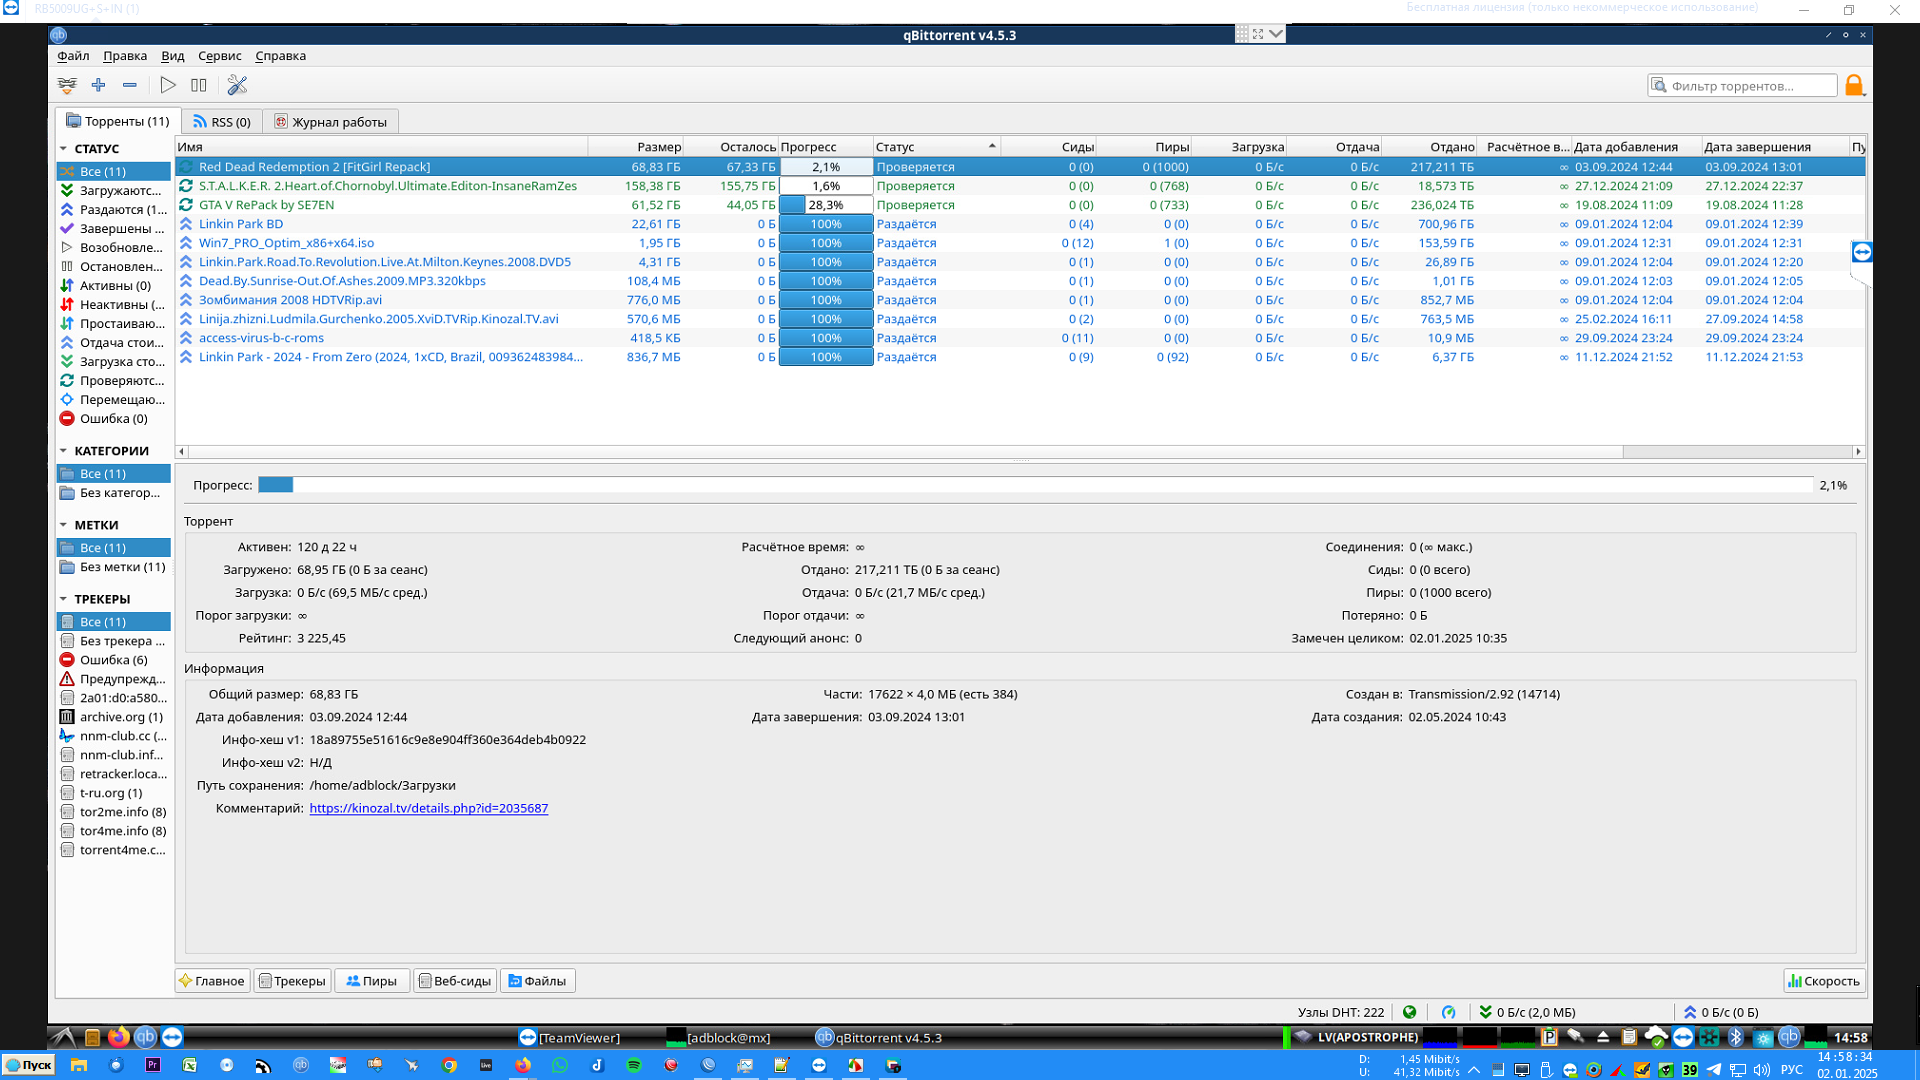
Task: Click the TeamViewer side panel arrow icon
Action: pos(1862,252)
